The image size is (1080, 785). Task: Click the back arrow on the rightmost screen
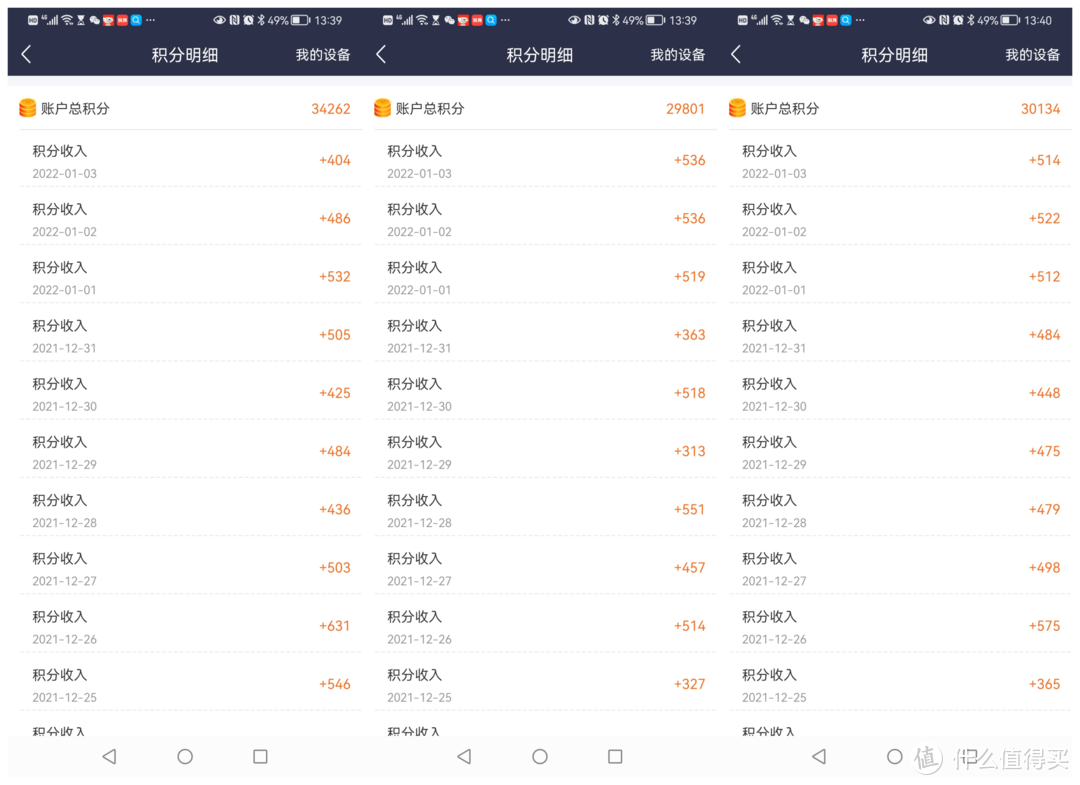point(736,55)
